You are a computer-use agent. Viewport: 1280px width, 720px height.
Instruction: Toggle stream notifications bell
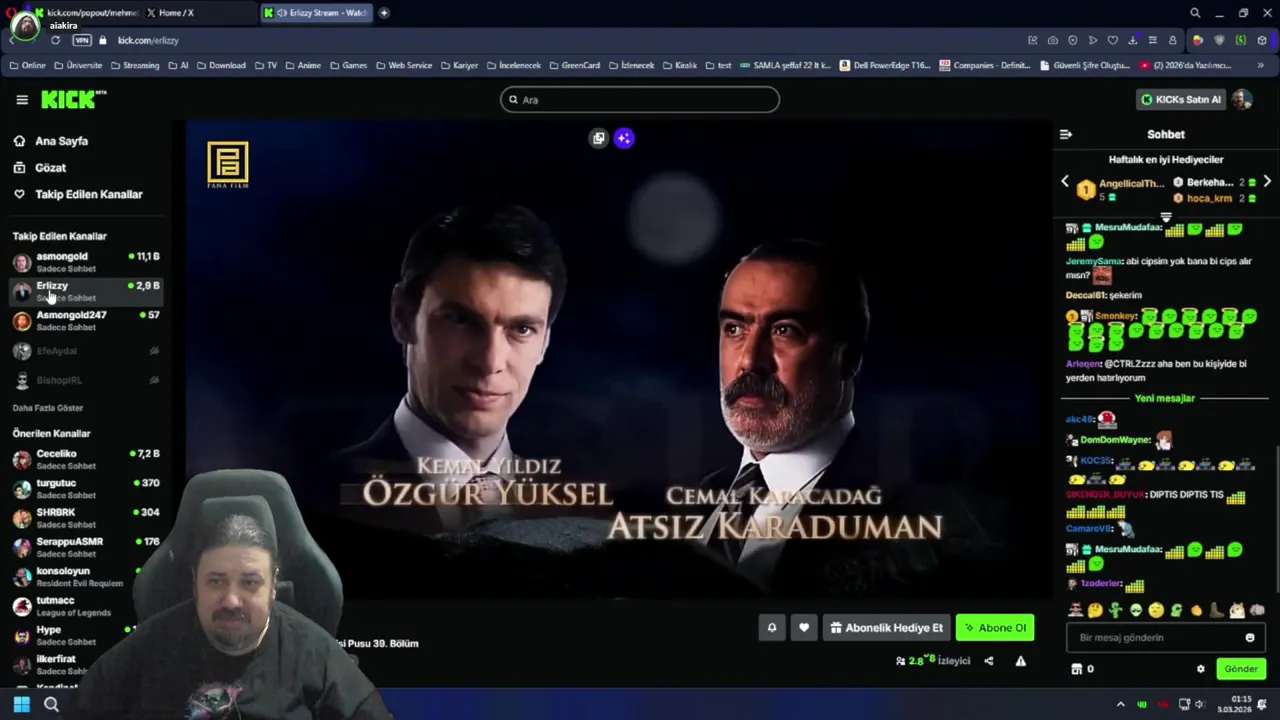pos(772,628)
